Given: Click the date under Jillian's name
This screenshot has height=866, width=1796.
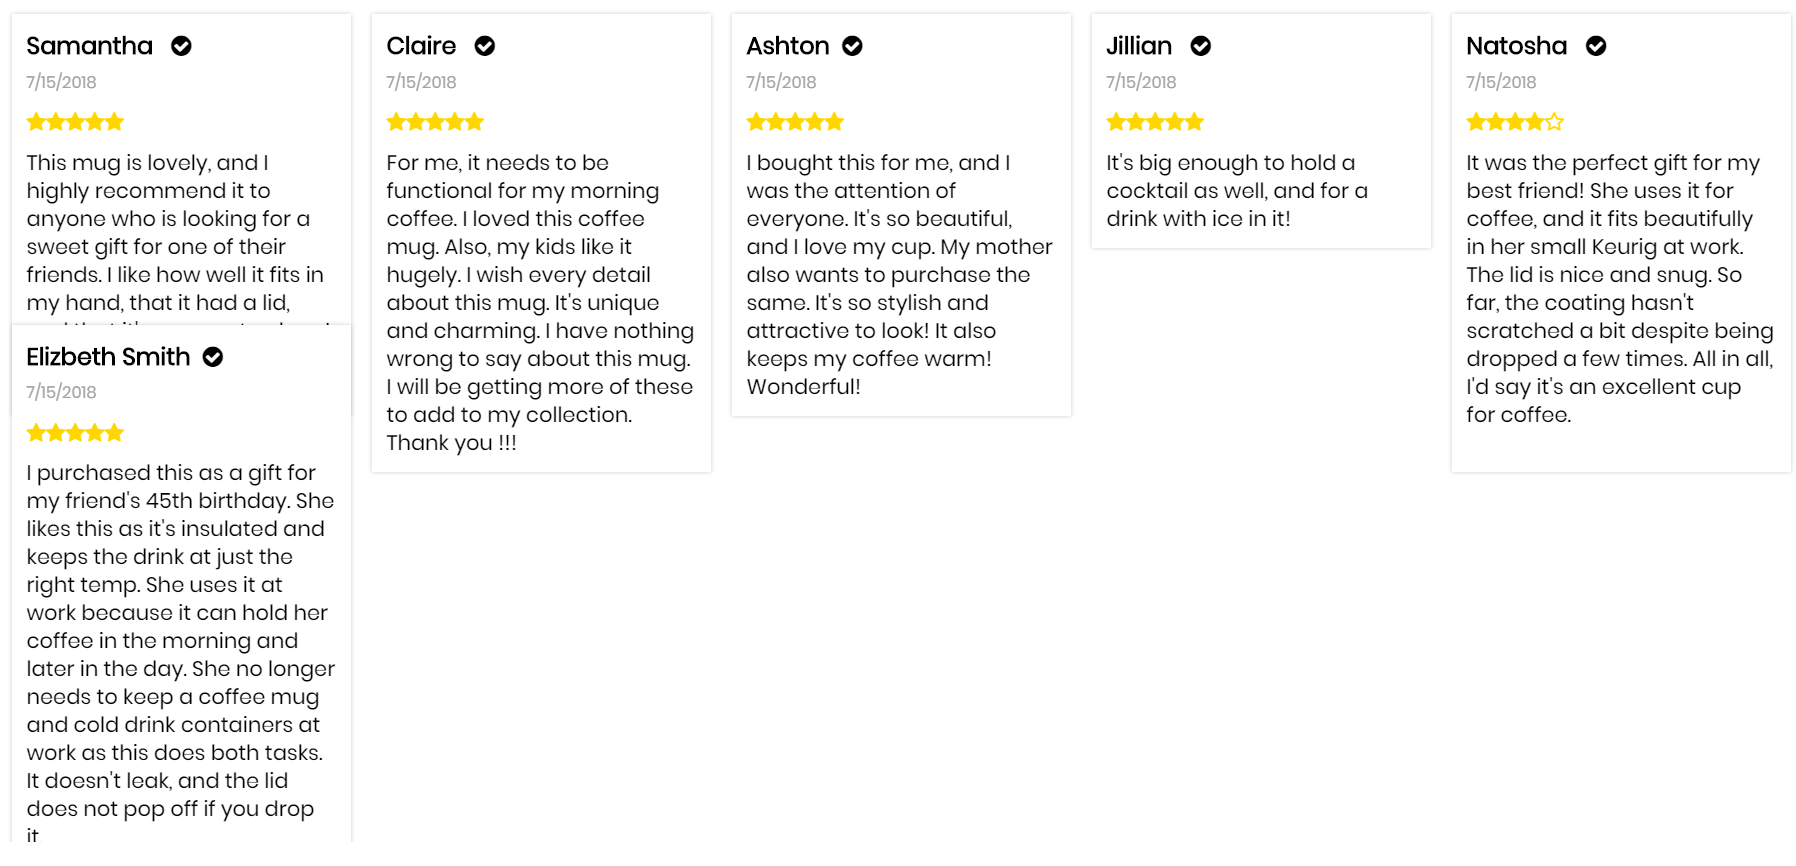Looking at the screenshot, I should click(x=1141, y=82).
